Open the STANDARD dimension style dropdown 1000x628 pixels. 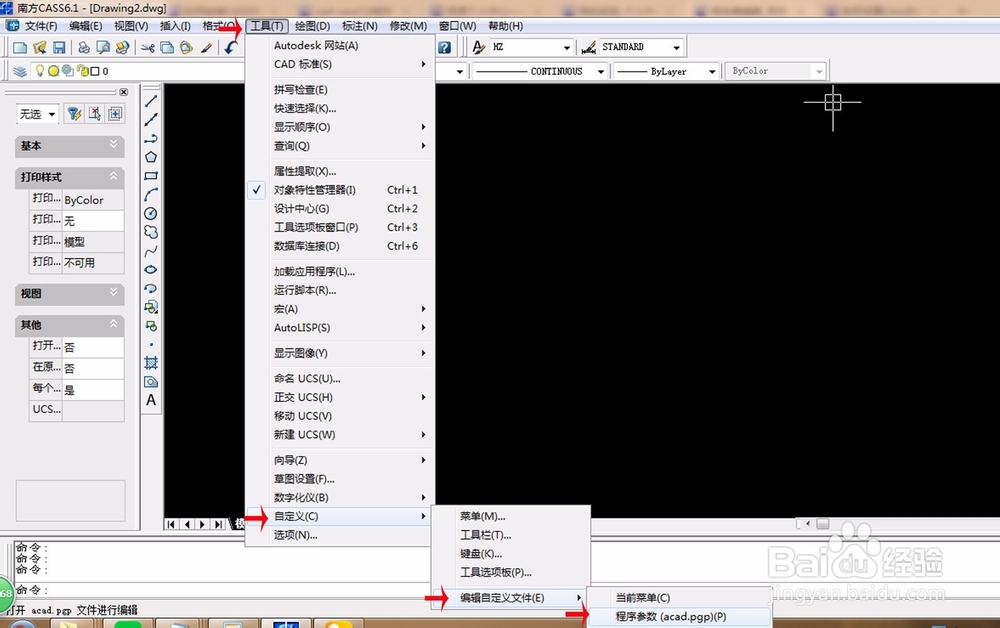[x=677, y=47]
